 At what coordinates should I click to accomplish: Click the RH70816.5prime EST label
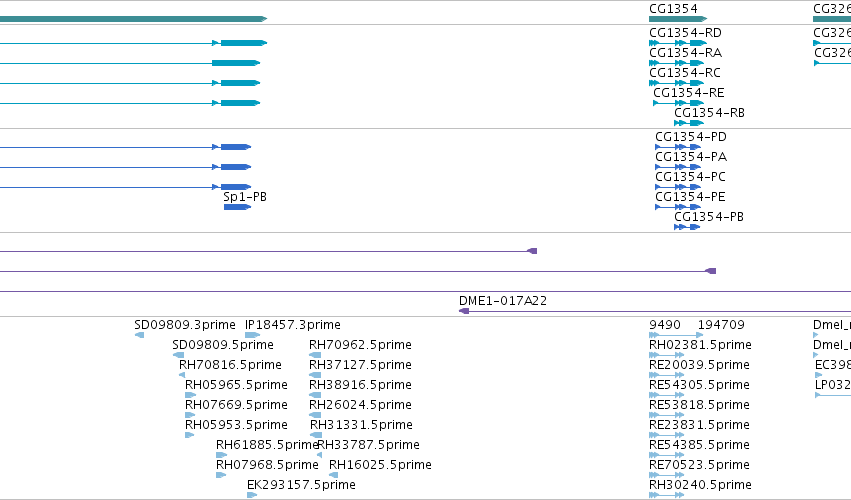click(x=230, y=365)
